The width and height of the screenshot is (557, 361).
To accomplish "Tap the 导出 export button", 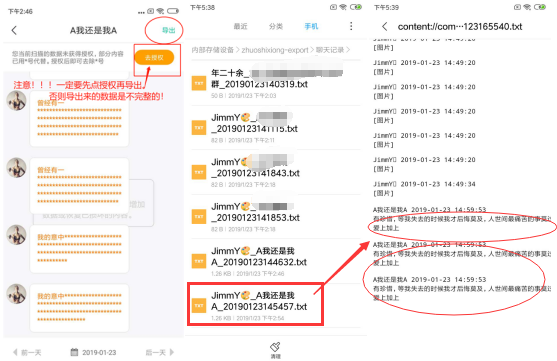I will [168, 30].
